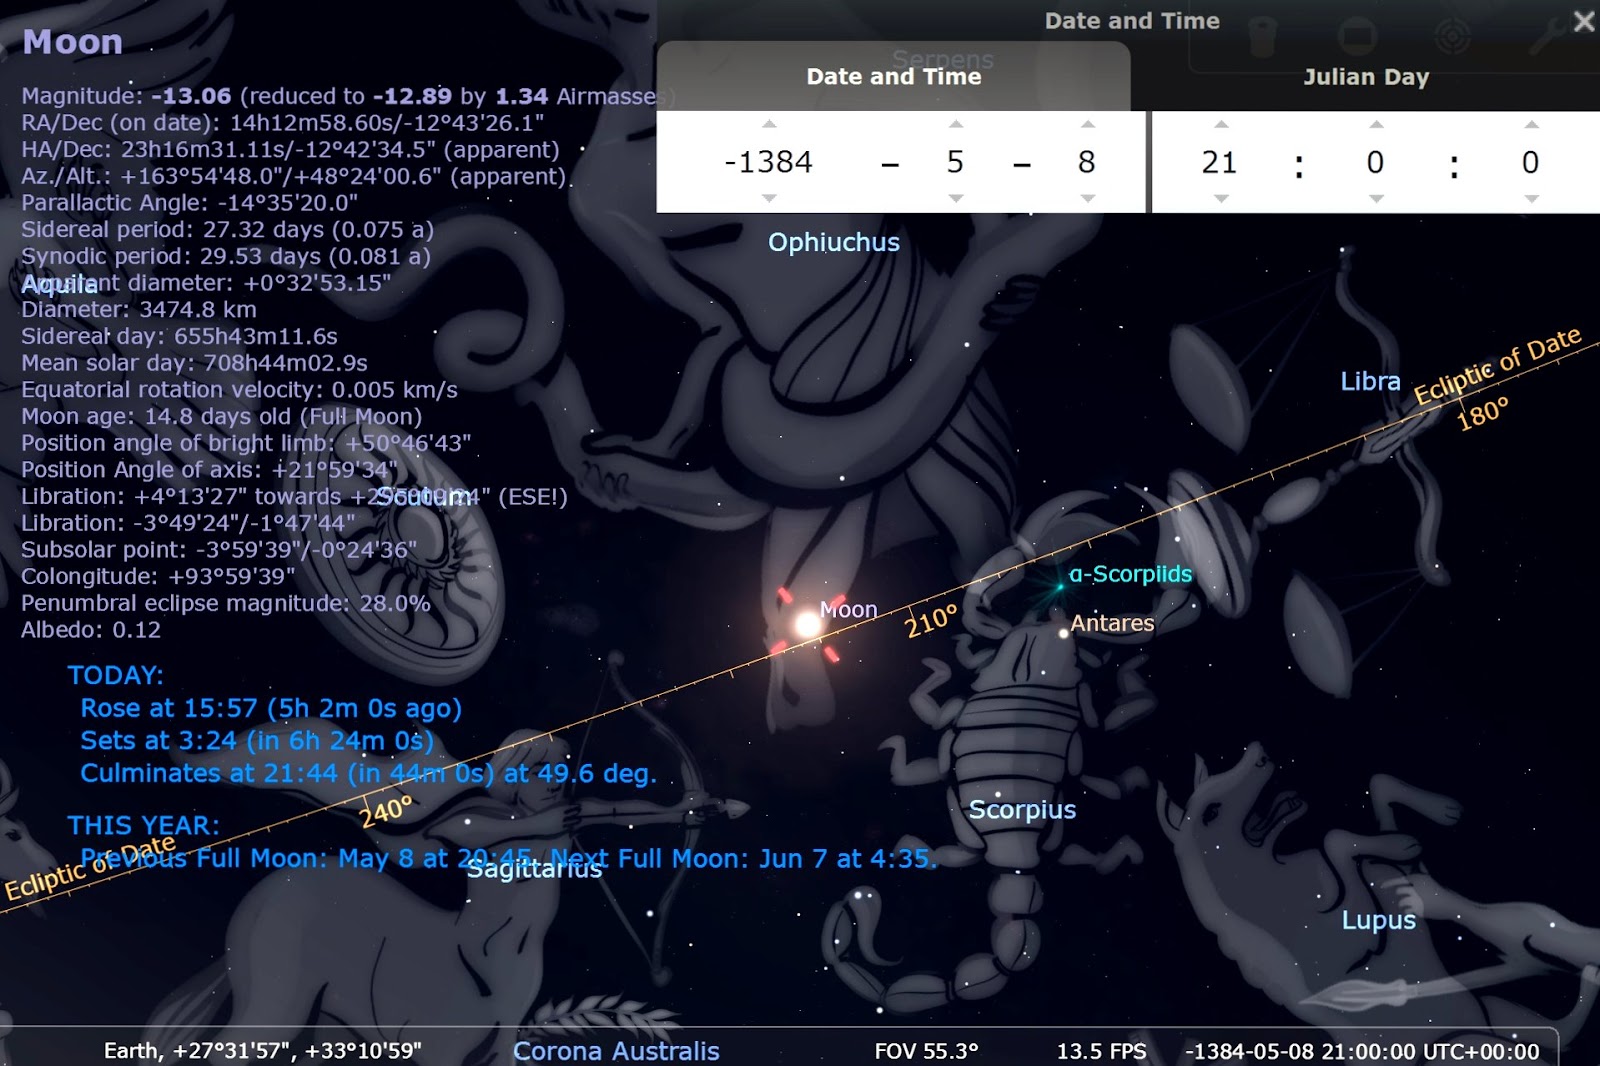Decrease the minutes value with the down arrow
This screenshot has width=1600, height=1066.
tap(1376, 198)
